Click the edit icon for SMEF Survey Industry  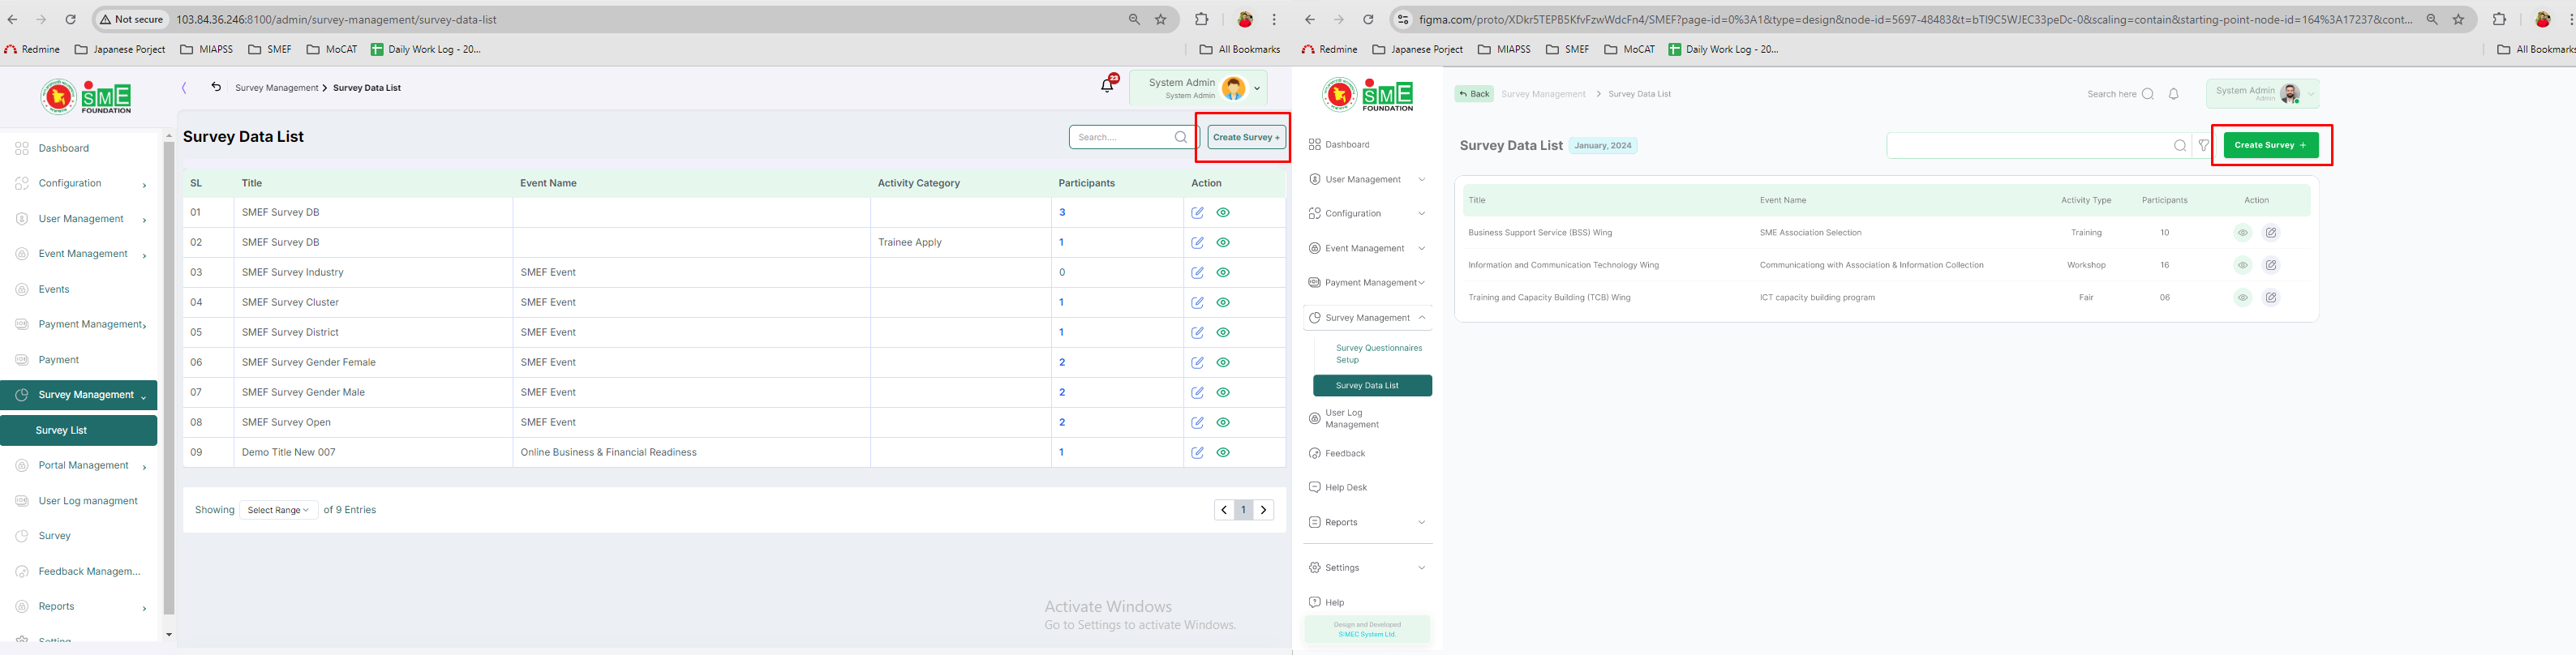(1197, 272)
